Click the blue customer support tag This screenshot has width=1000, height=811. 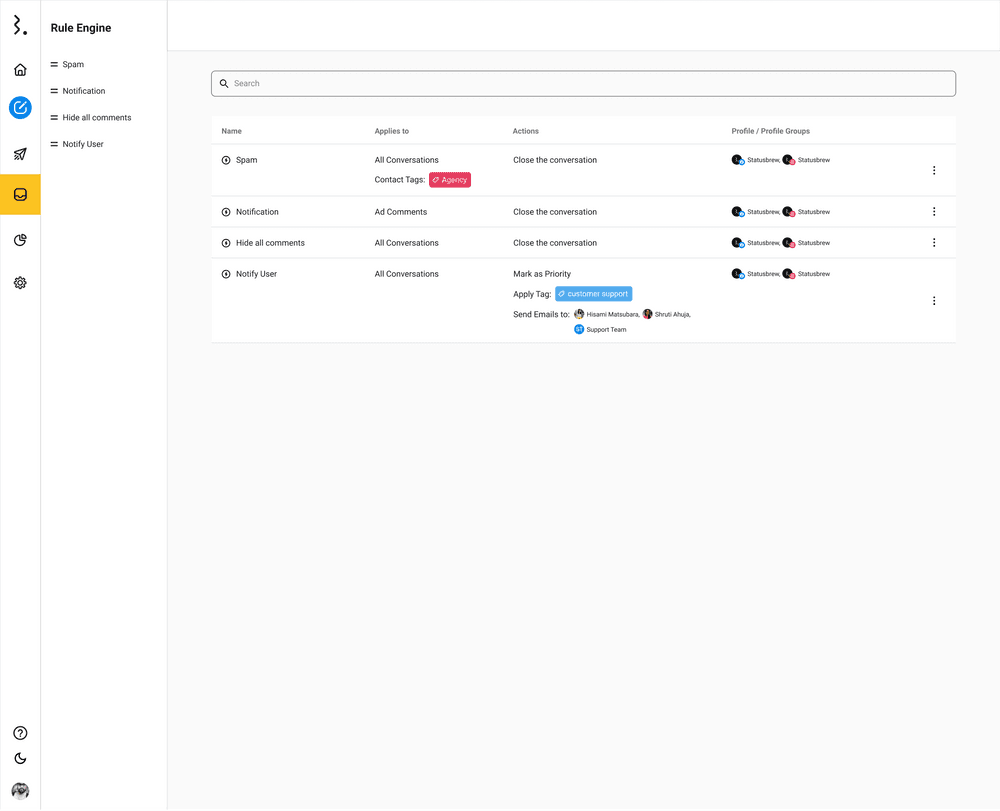pyautogui.click(x=594, y=294)
